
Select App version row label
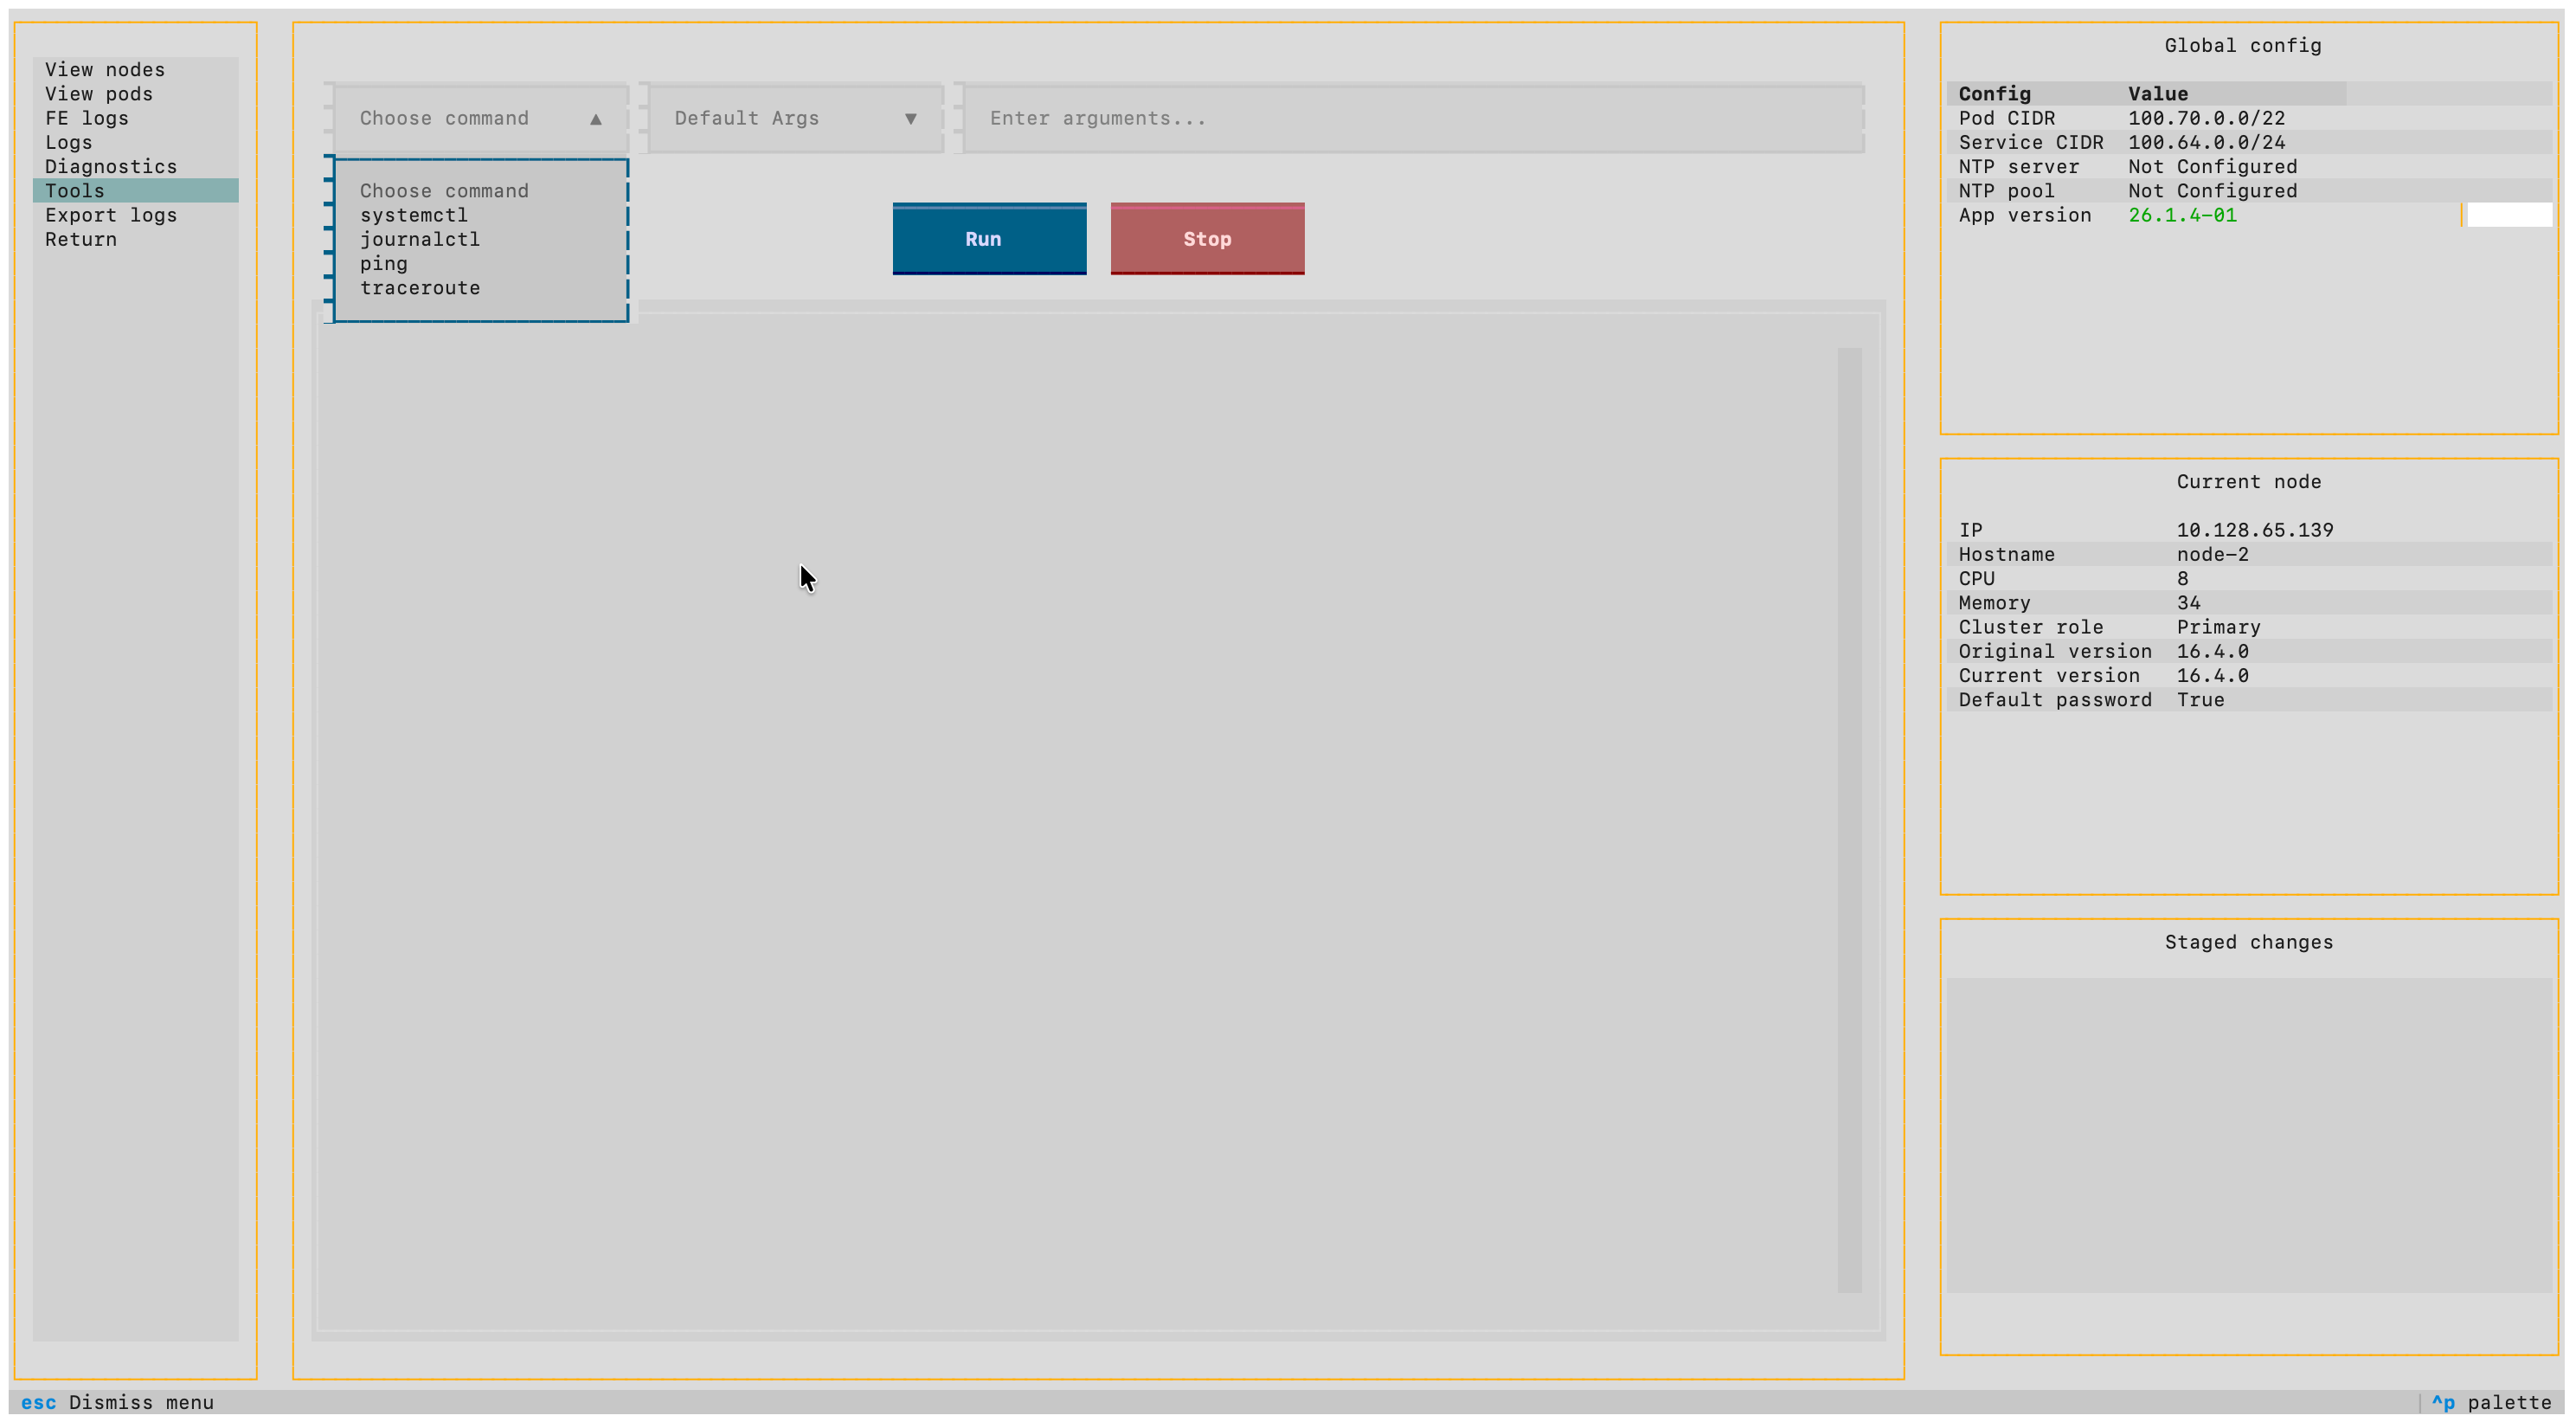(x=2024, y=215)
